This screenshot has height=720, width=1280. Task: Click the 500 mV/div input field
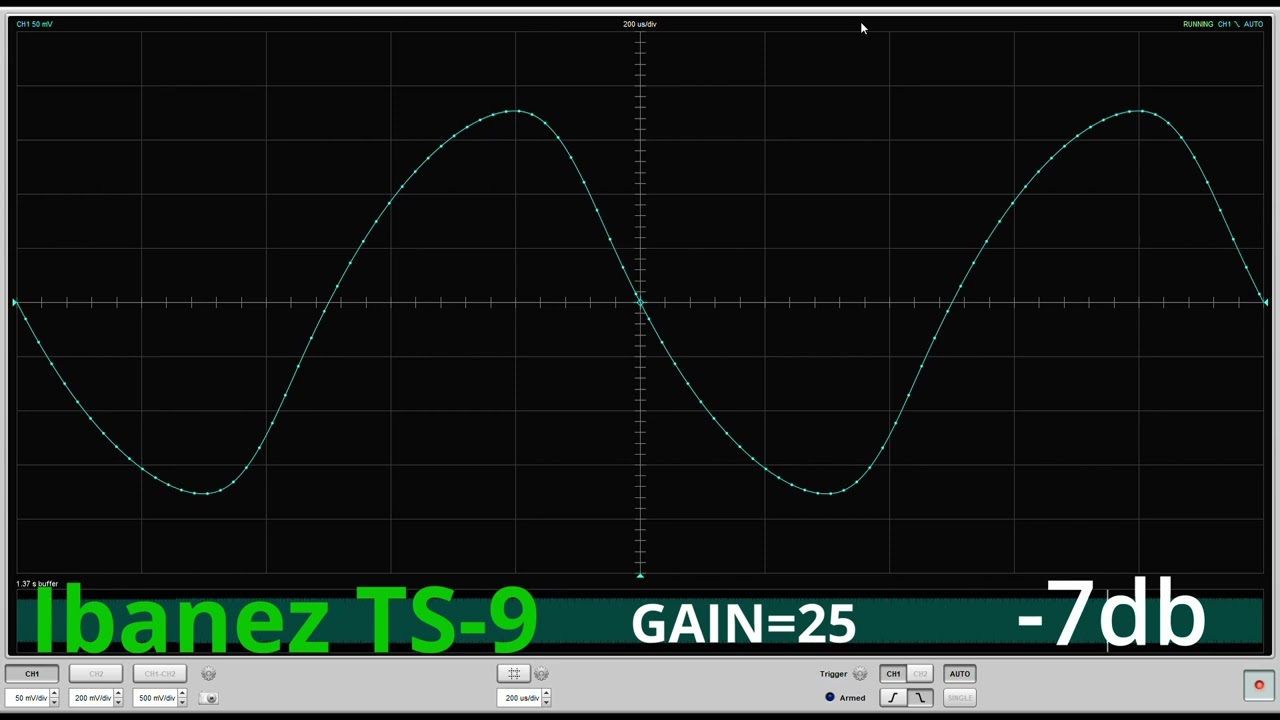click(x=156, y=698)
